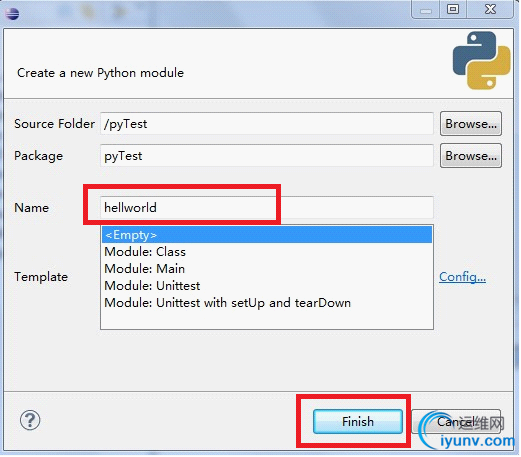Select the <Empty> template
Viewport: 521px width, 457px height.
point(267,235)
